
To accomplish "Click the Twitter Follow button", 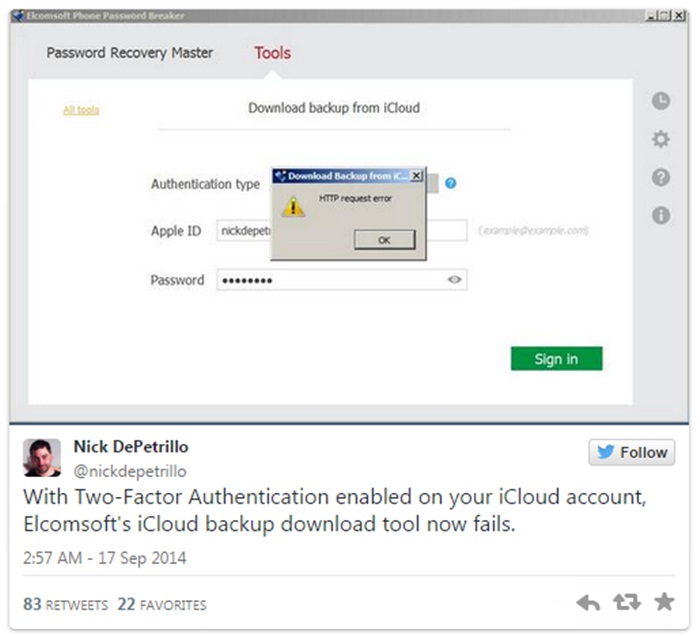I will [631, 452].
